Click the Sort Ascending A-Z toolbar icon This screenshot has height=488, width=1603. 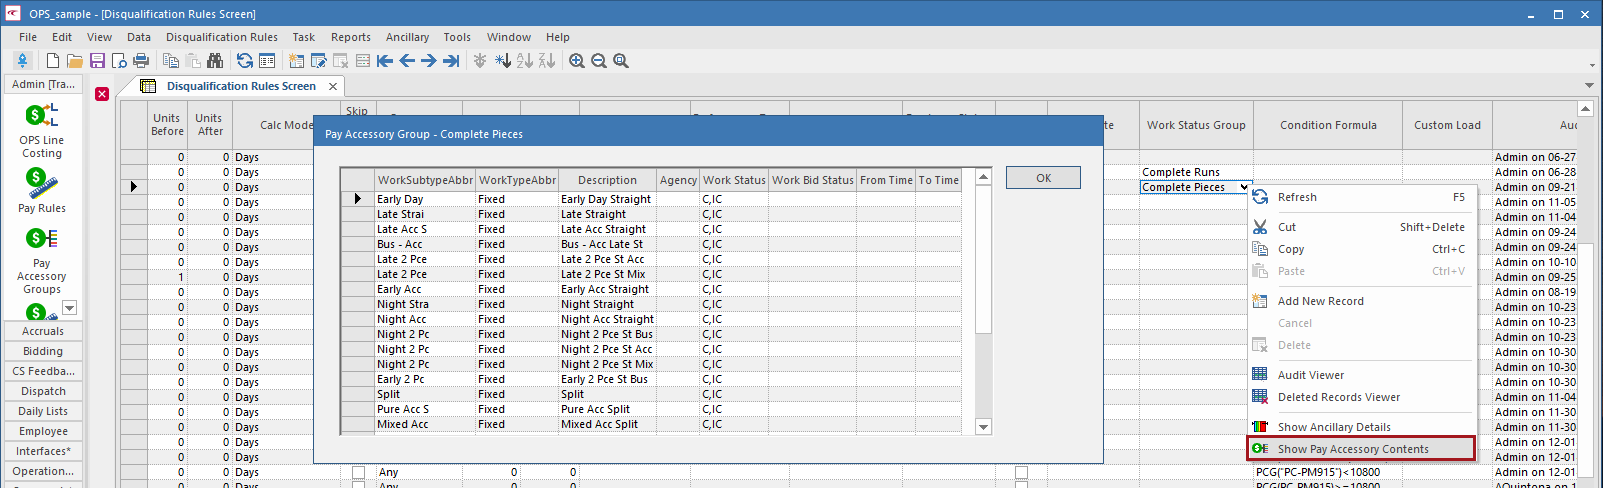[525, 61]
